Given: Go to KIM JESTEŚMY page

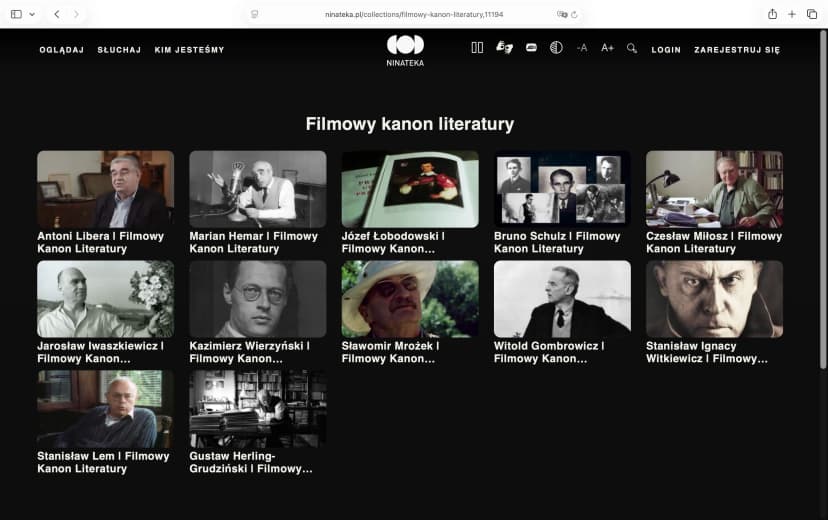Looking at the screenshot, I should pos(189,49).
